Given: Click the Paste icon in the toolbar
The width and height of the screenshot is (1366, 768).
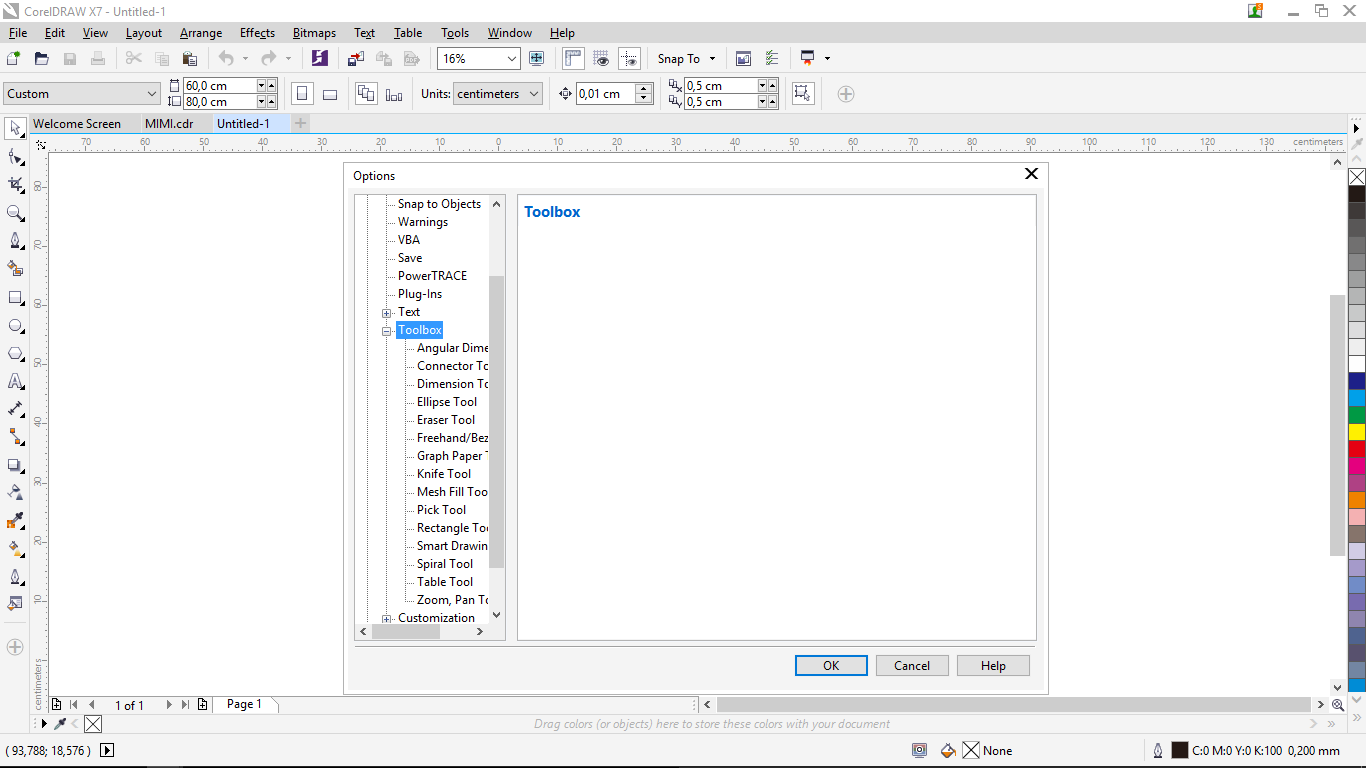Looking at the screenshot, I should (x=190, y=59).
